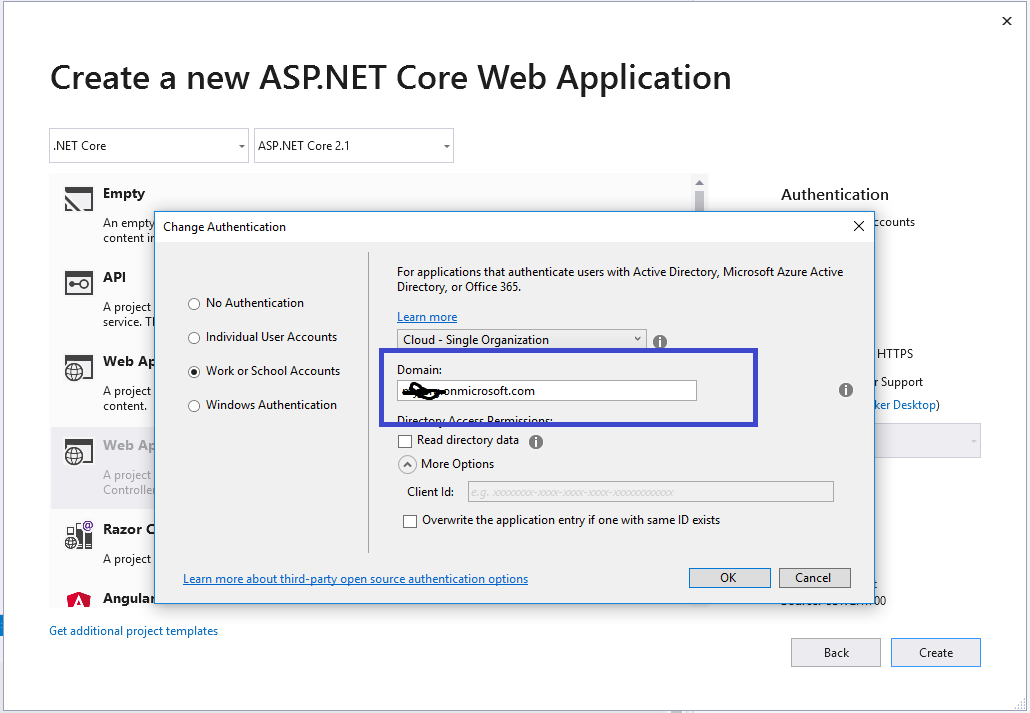
Task: Collapse the More Options expander
Action: coord(407,465)
